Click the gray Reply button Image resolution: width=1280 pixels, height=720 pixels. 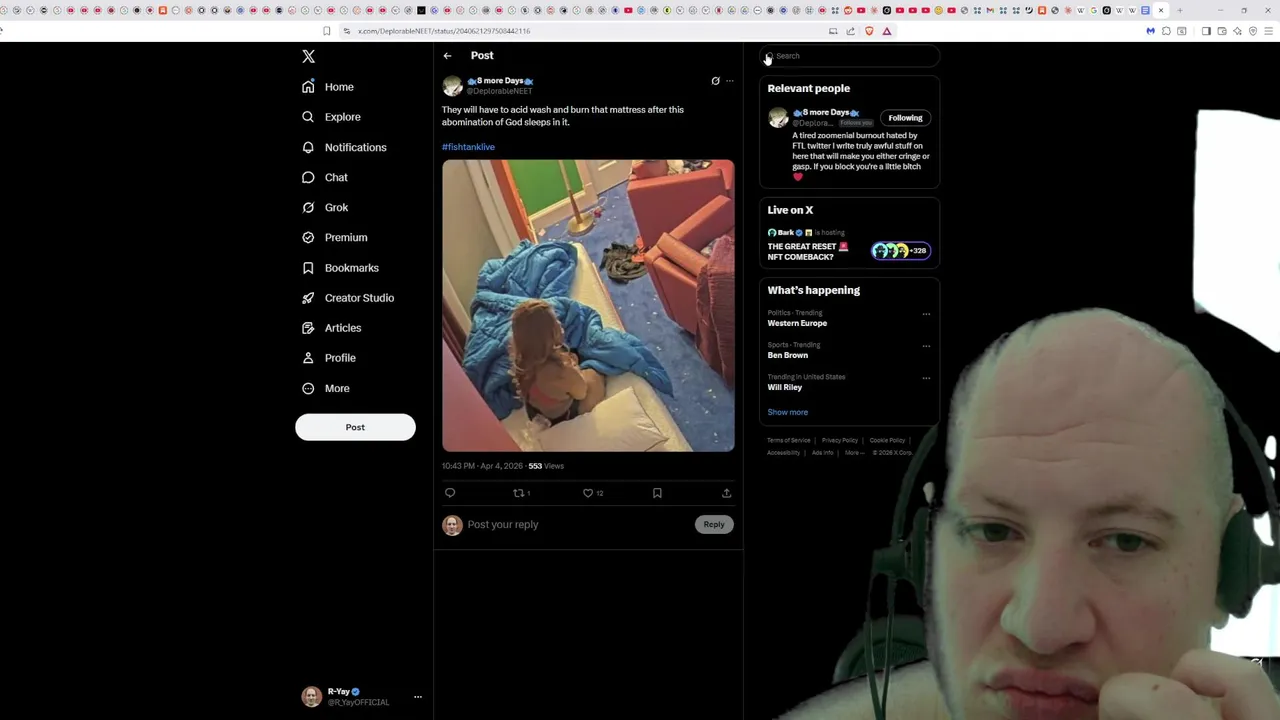(713, 524)
